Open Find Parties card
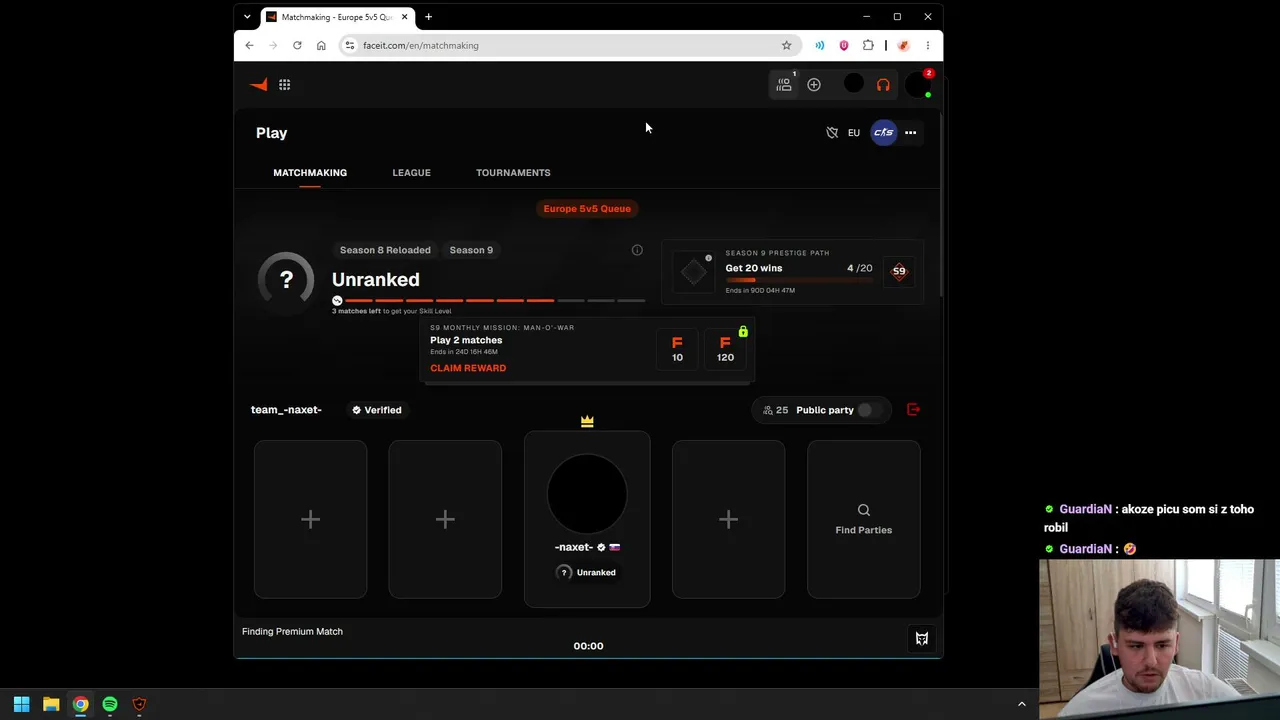This screenshot has height=720, width=1280. point(864,519)
